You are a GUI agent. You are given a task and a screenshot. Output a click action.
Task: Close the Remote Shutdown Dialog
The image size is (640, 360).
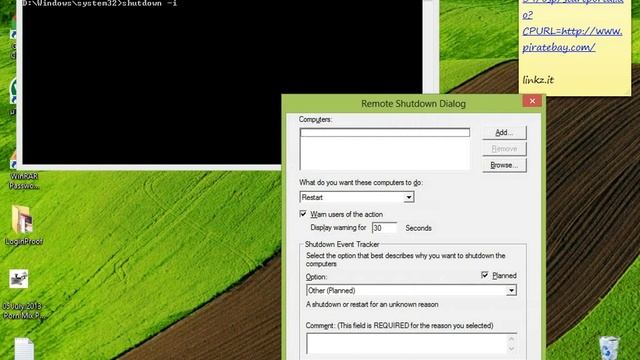(532, 101)
